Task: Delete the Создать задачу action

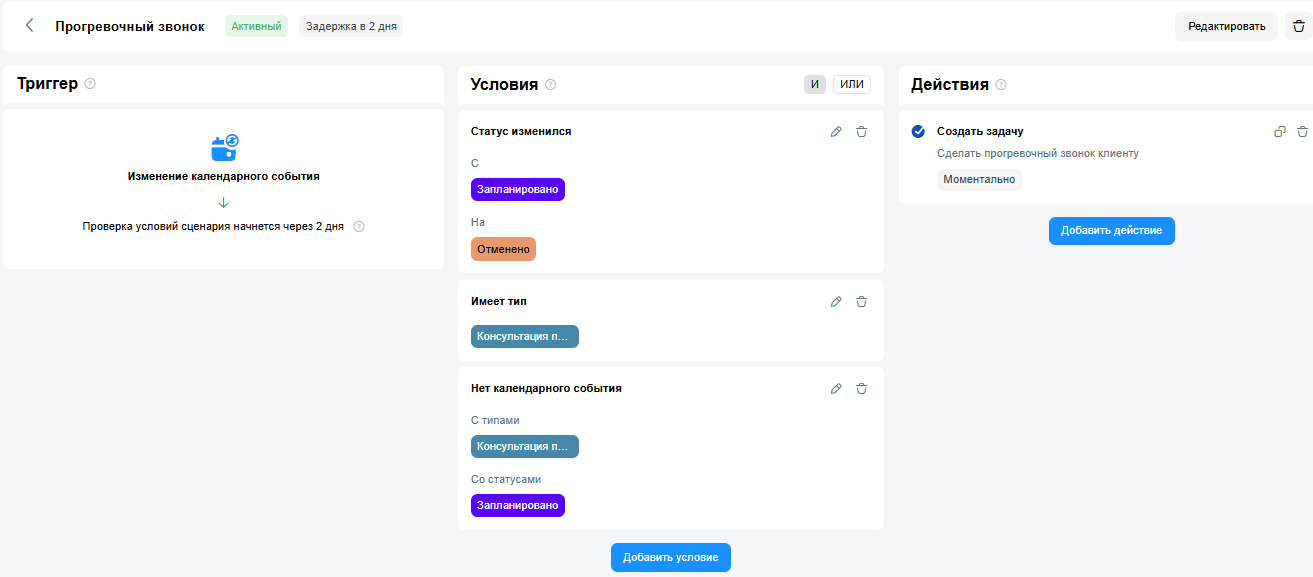Action: point(1302,132)
